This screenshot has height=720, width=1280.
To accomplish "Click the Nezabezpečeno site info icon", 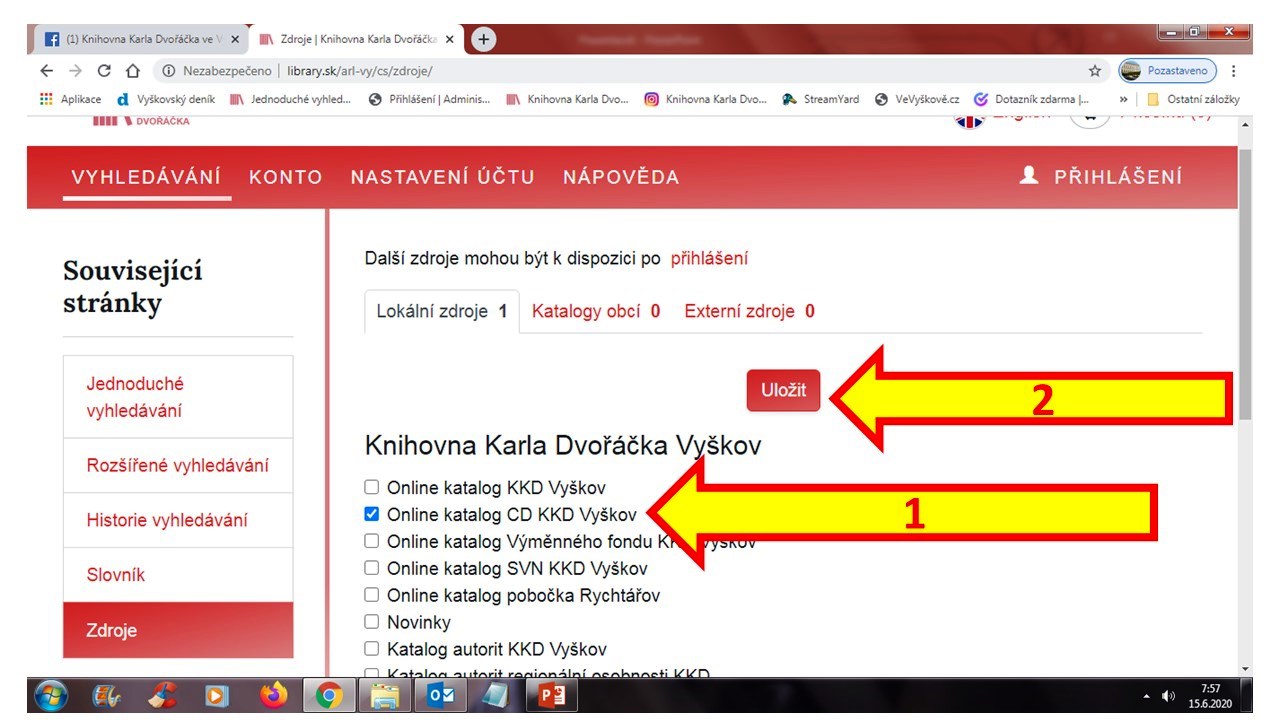I will click(168, 71).
